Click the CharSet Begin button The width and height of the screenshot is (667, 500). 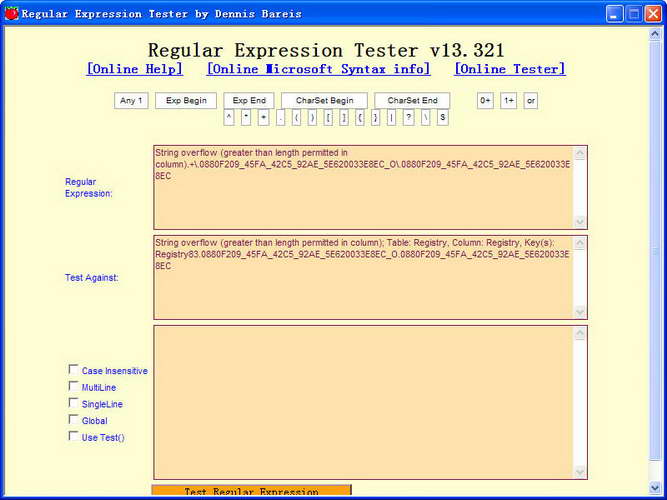[325, 101]
